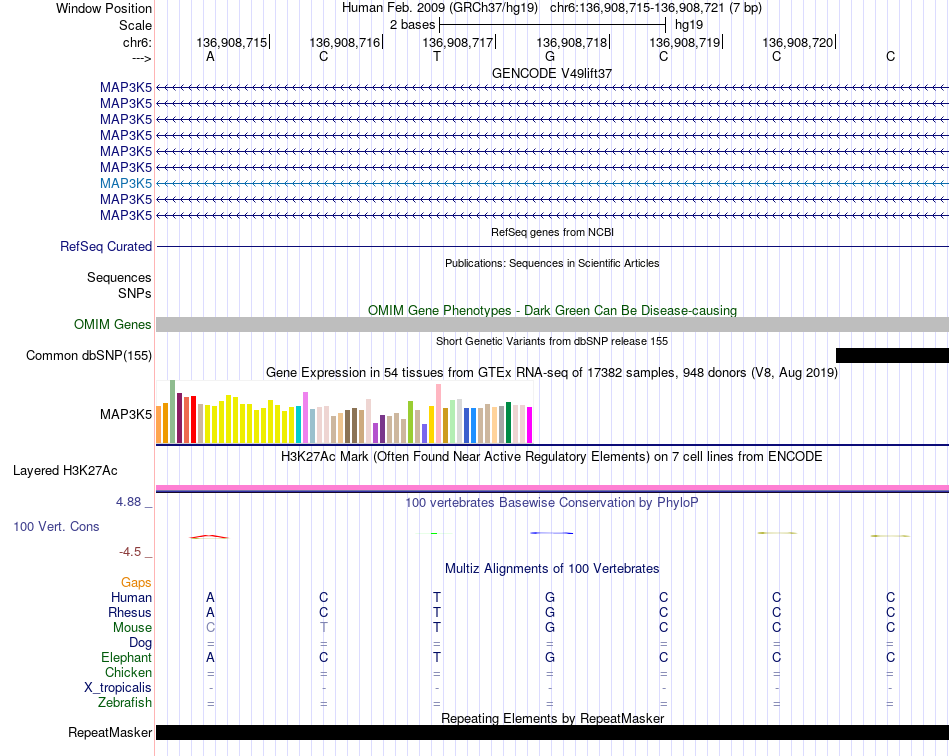
Task: Click the 136,908,718 position on the ruler
Action: [x=571, y=42]
